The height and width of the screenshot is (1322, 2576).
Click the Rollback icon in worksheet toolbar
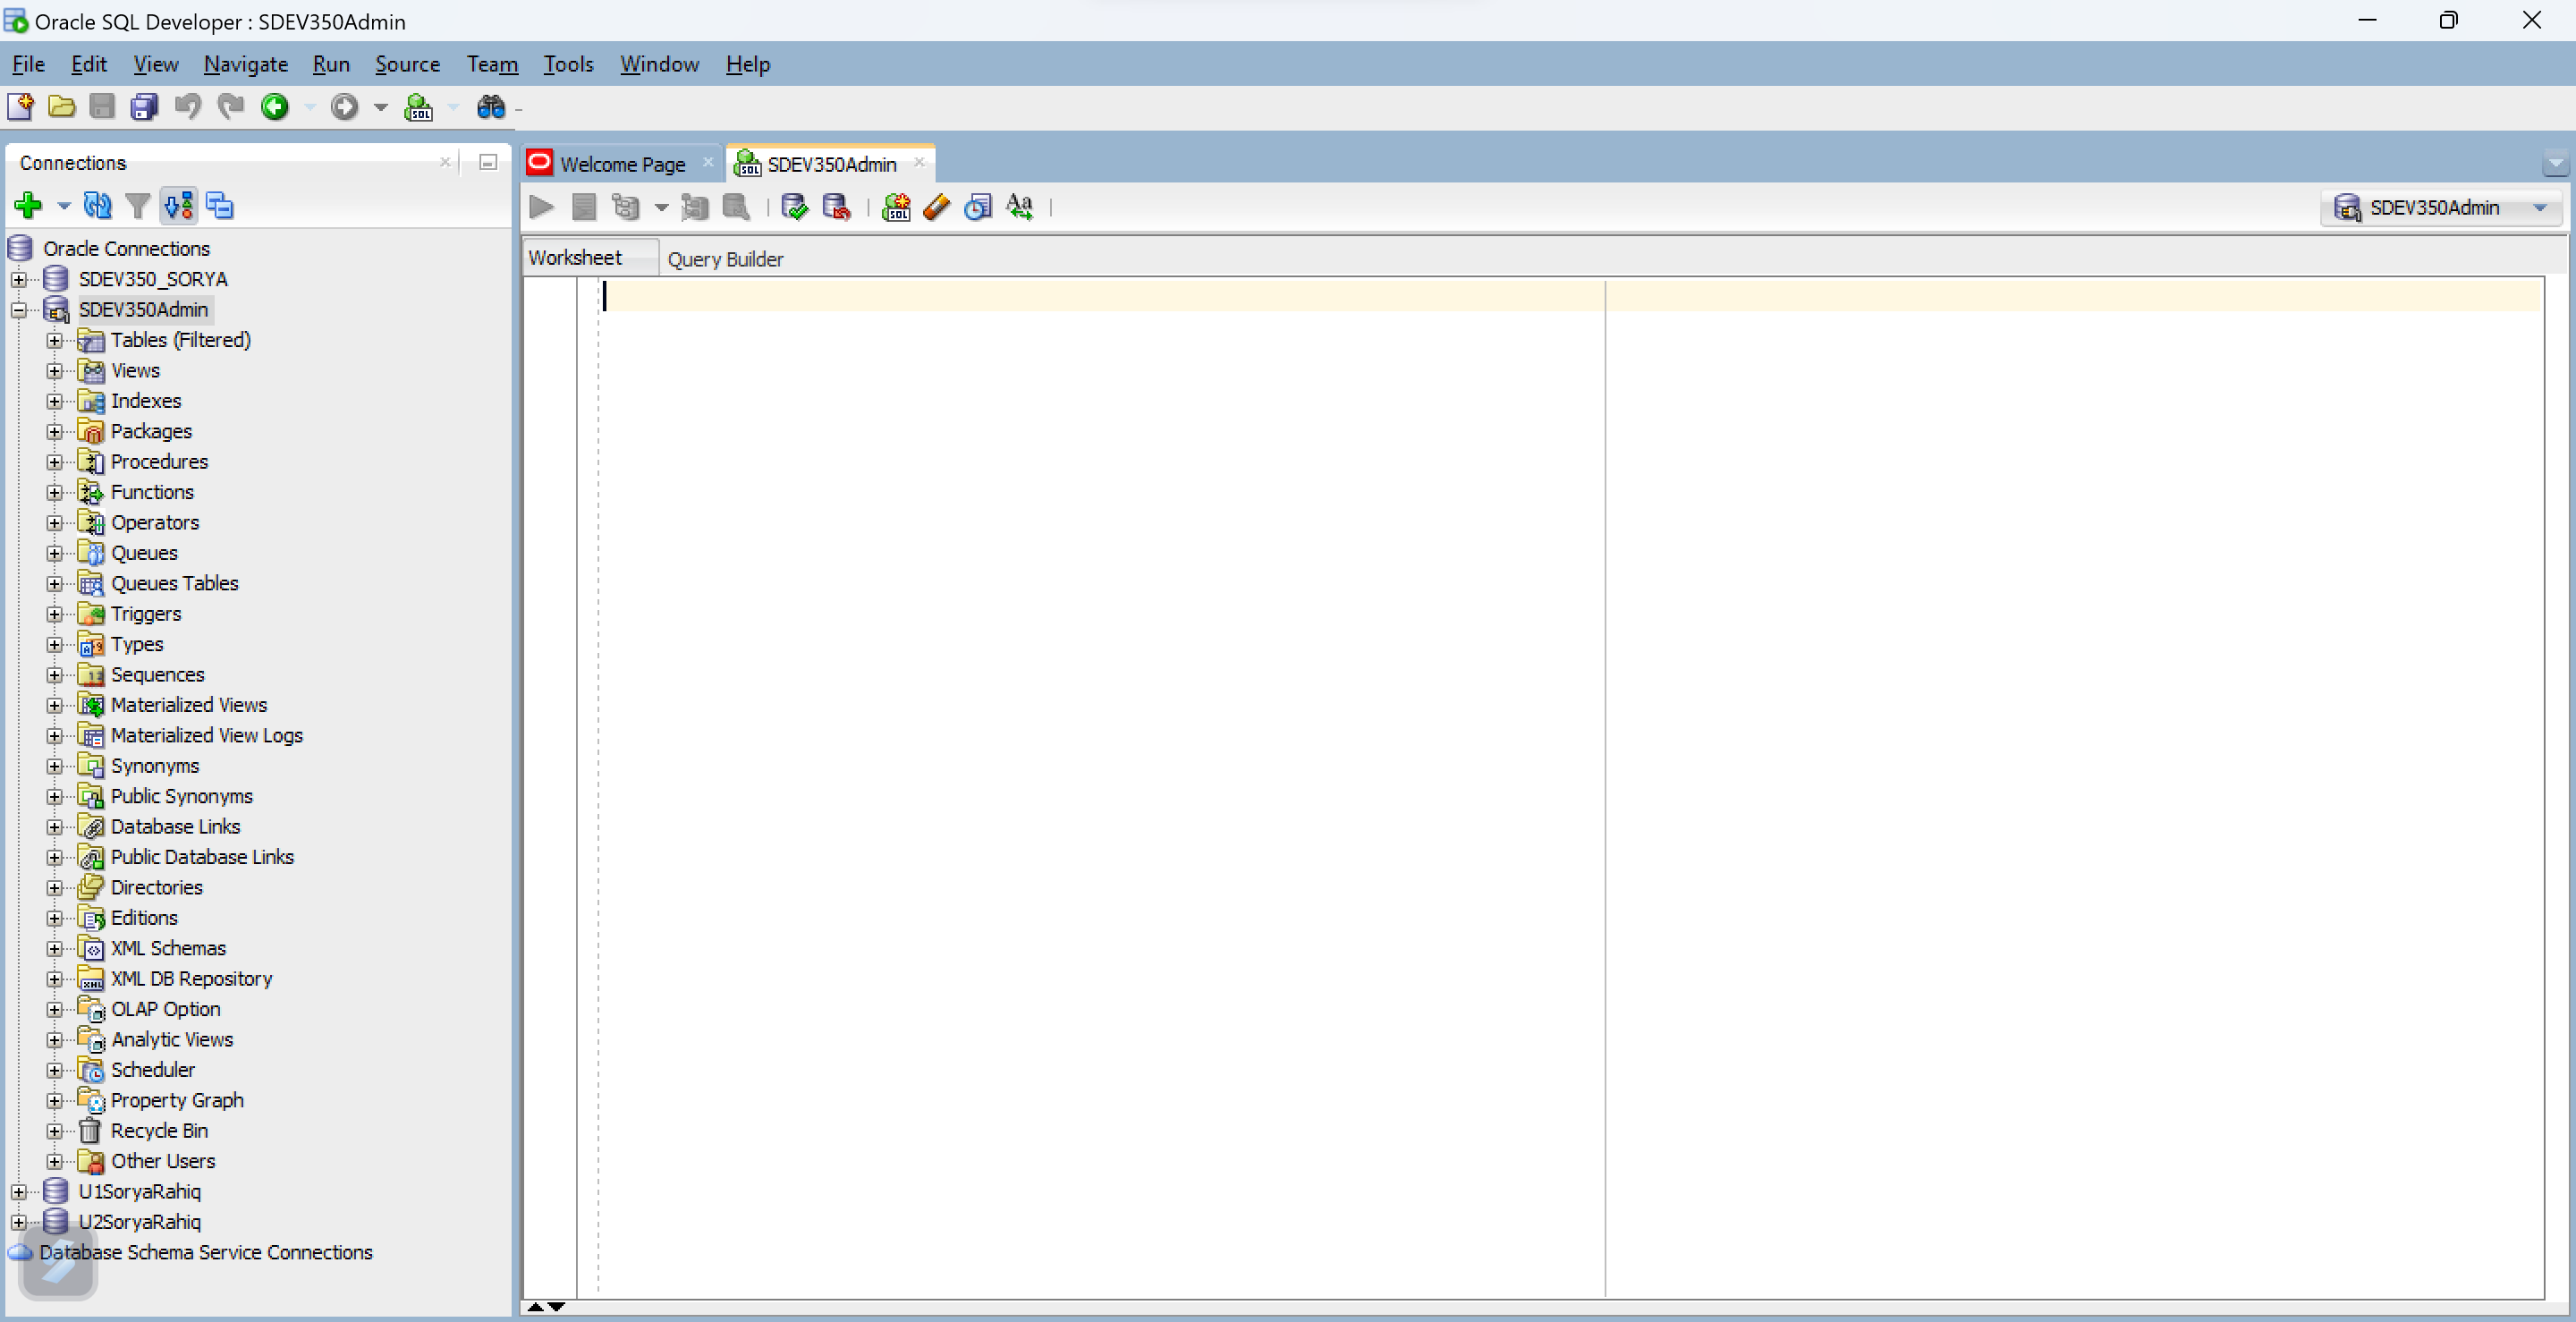836,207
